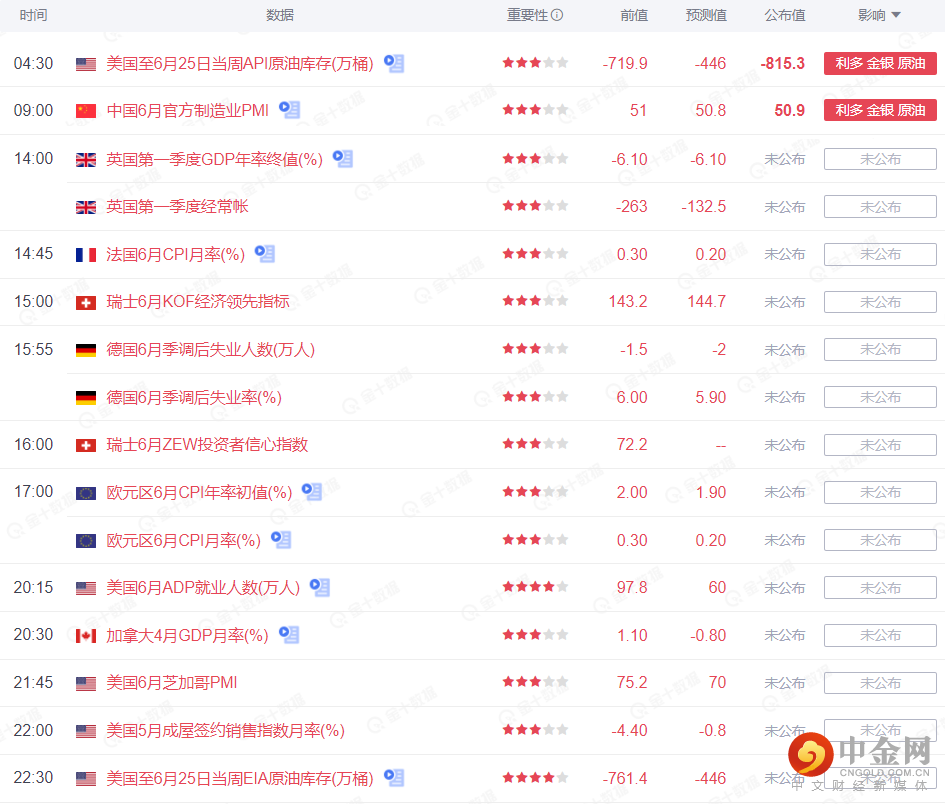Open the detail icon beside 欧元区6月CPI月率
This screenshot has width=945, height=804.
tap(281, 539)
